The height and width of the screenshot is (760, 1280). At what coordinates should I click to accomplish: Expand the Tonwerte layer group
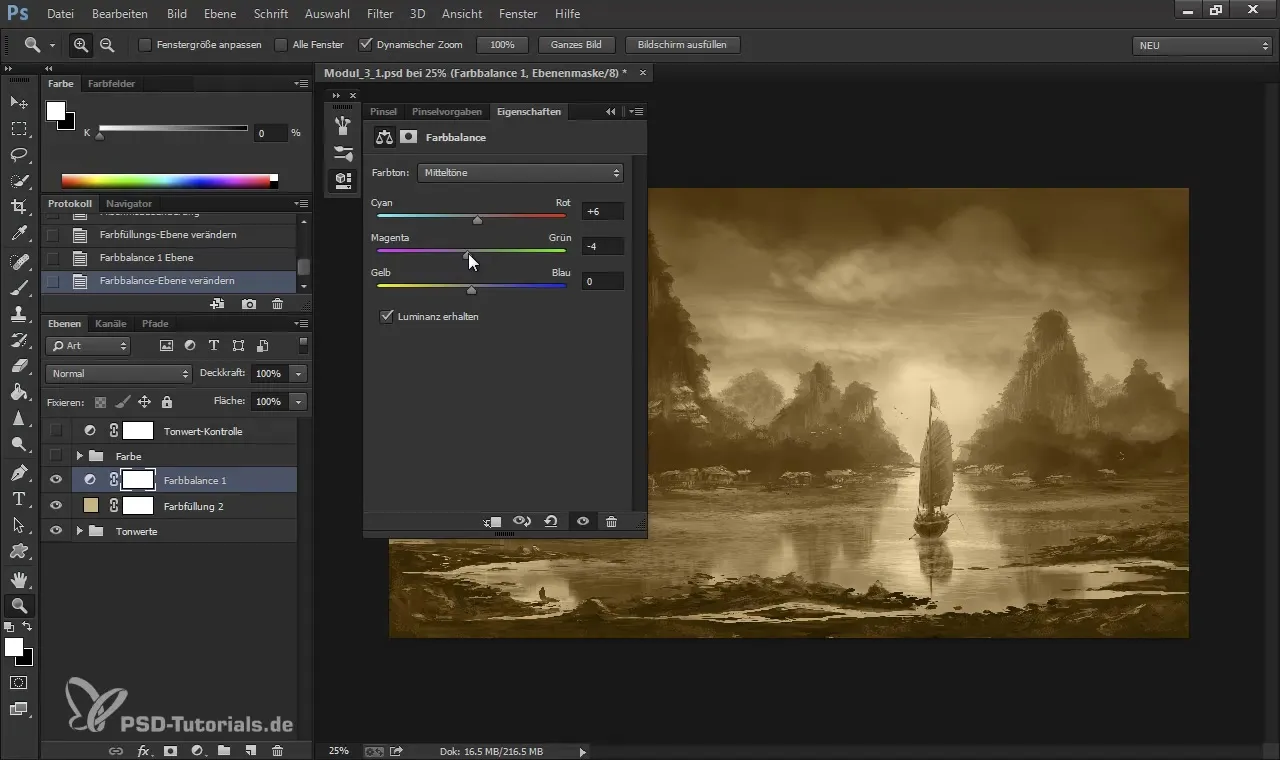pos(79,531)
